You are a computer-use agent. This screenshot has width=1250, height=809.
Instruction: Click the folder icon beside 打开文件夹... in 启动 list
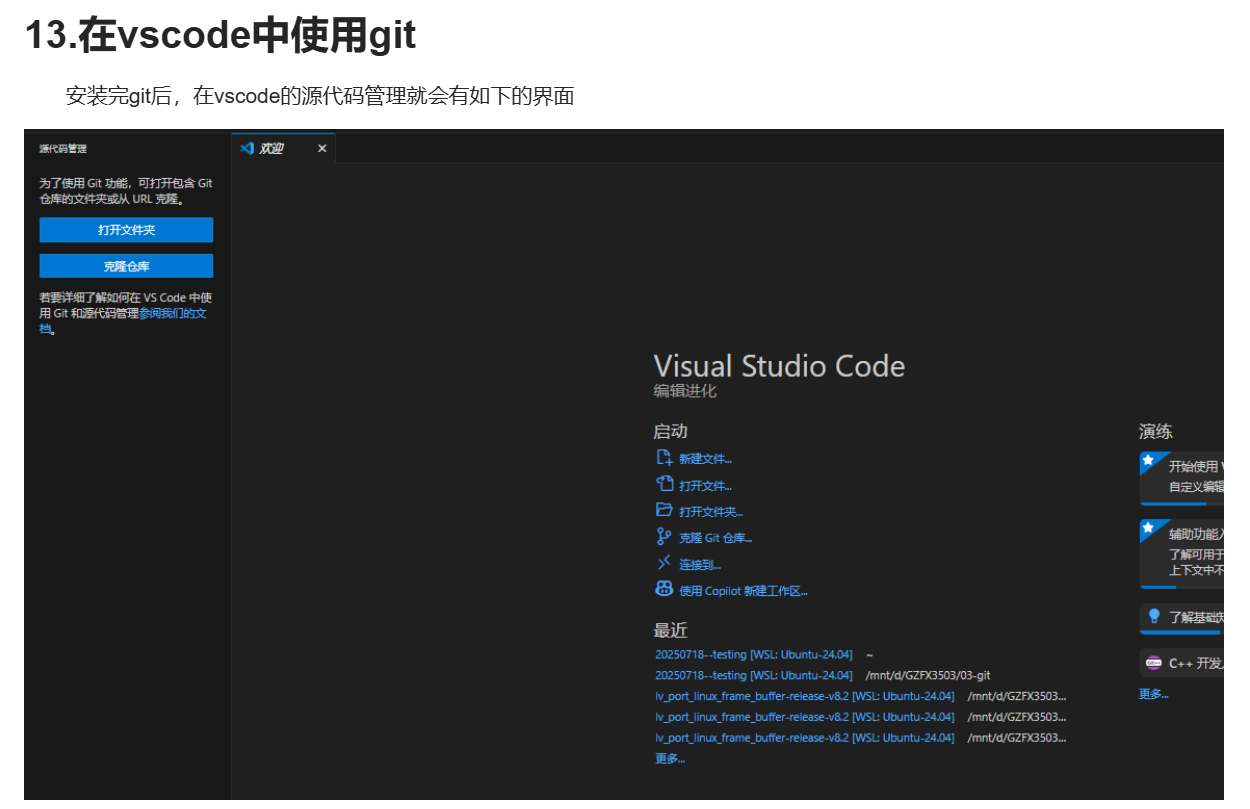664,510
